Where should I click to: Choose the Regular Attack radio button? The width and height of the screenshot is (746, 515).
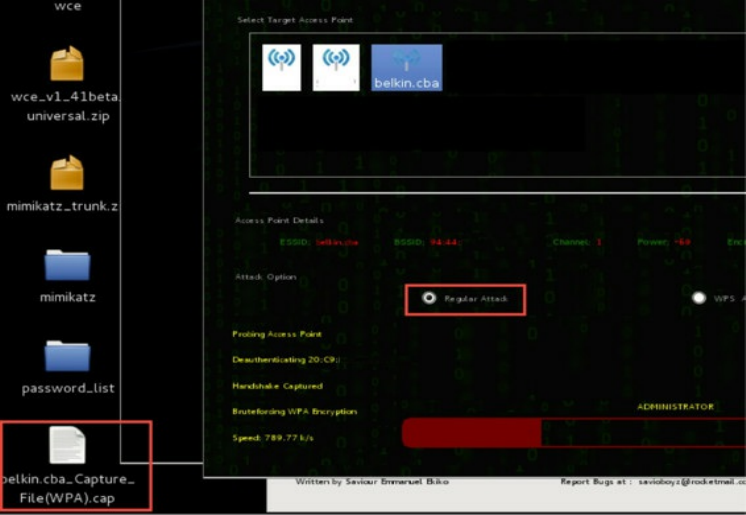(429, 298)
